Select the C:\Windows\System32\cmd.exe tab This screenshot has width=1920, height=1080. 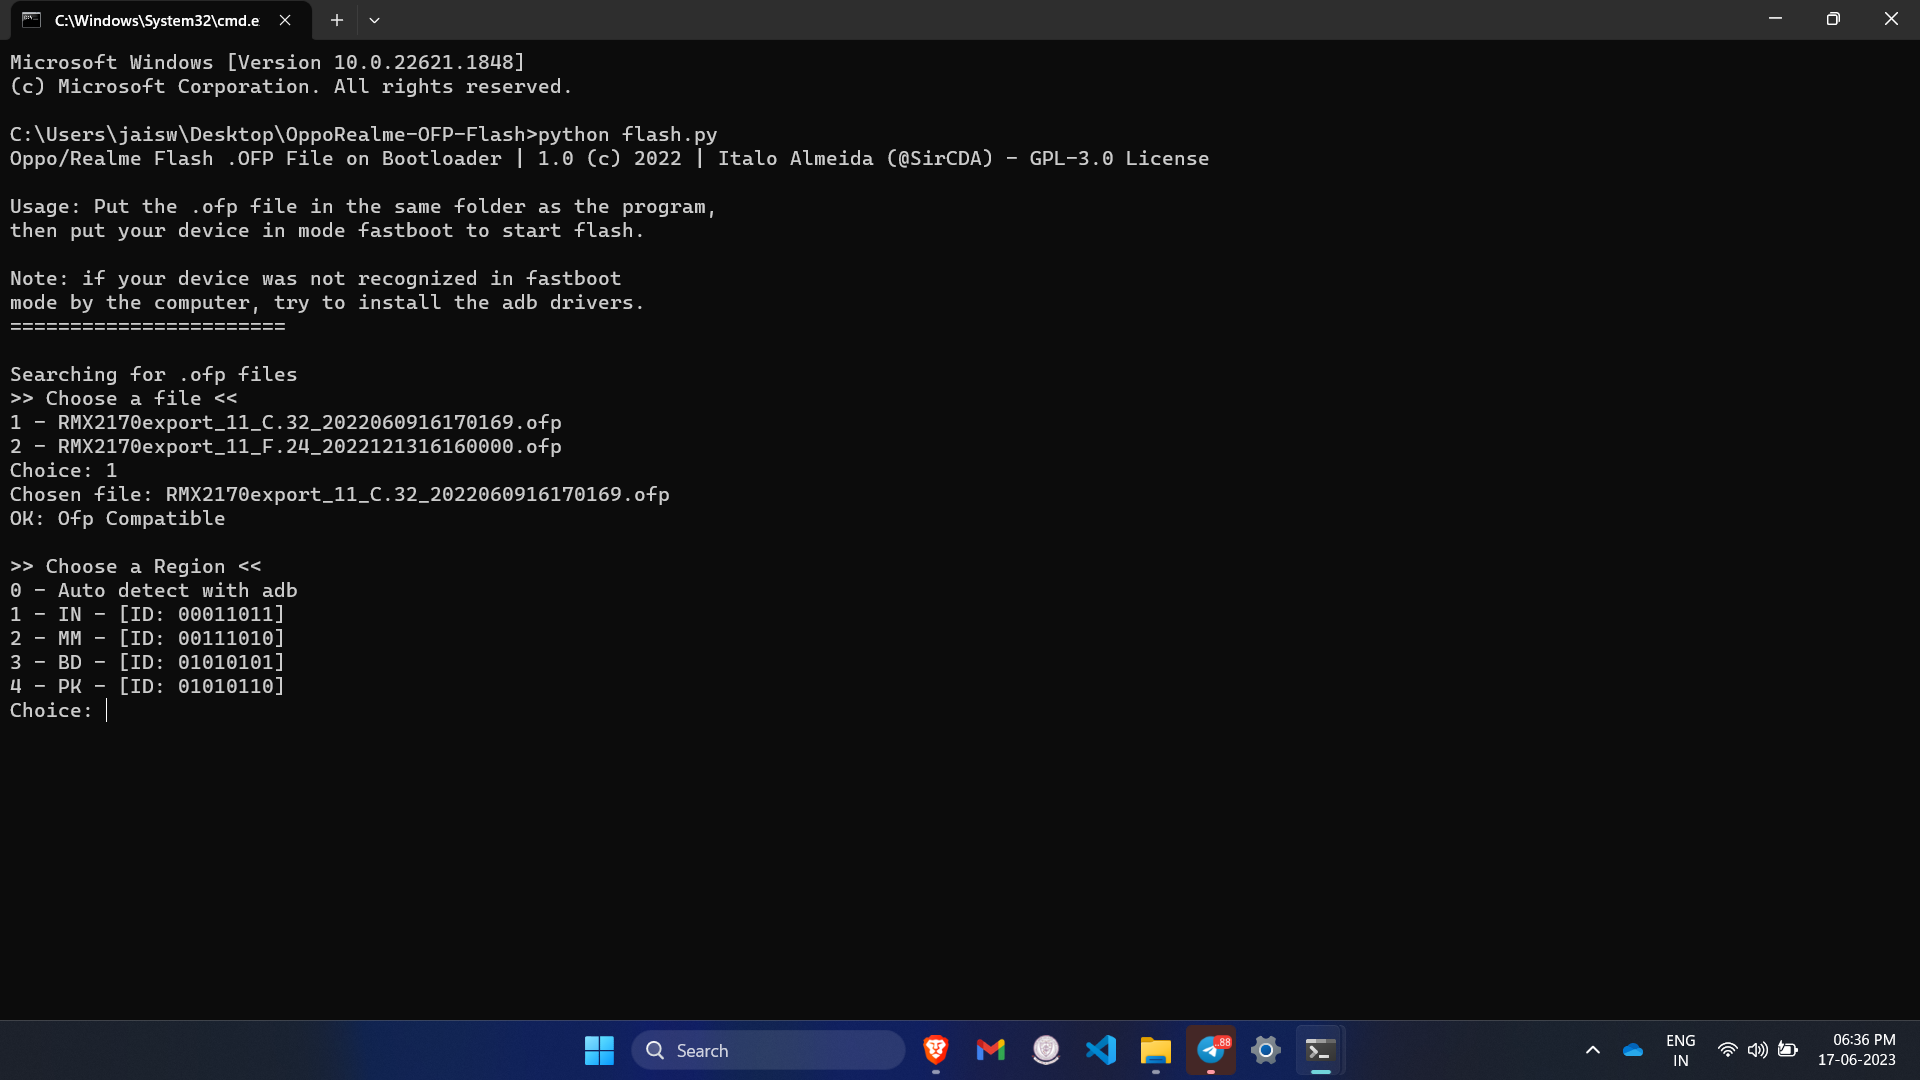155,20
